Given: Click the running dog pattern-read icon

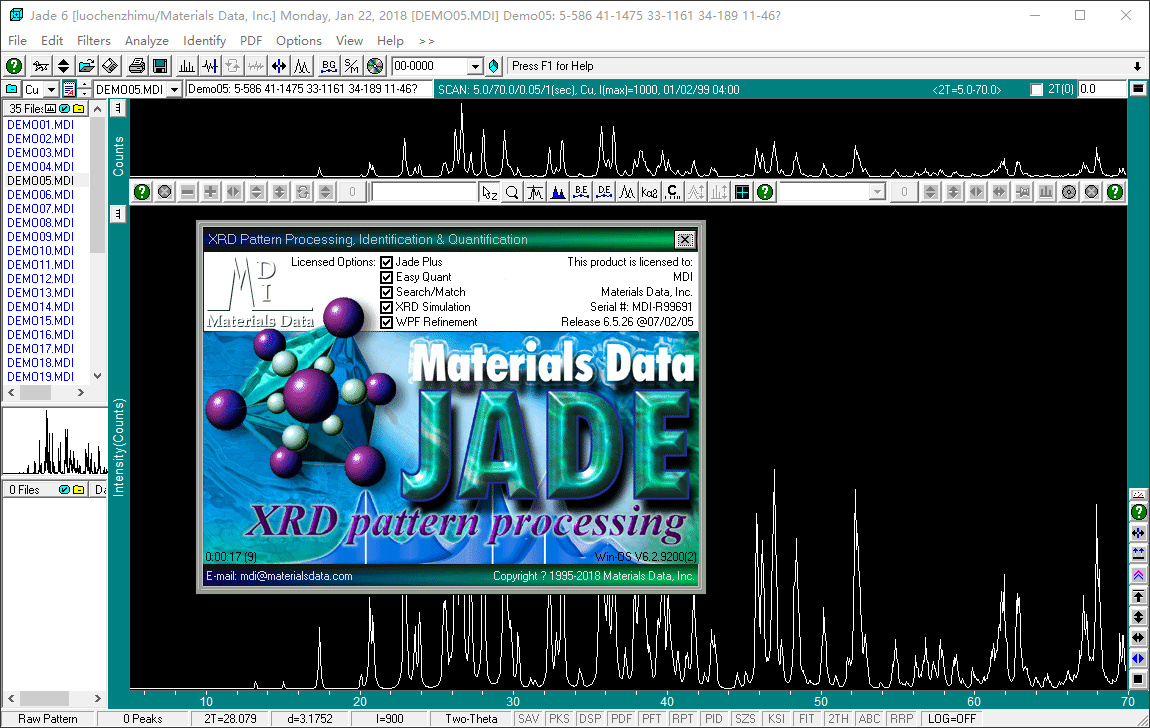Looking at the screenshot, I should pos(40,66).
